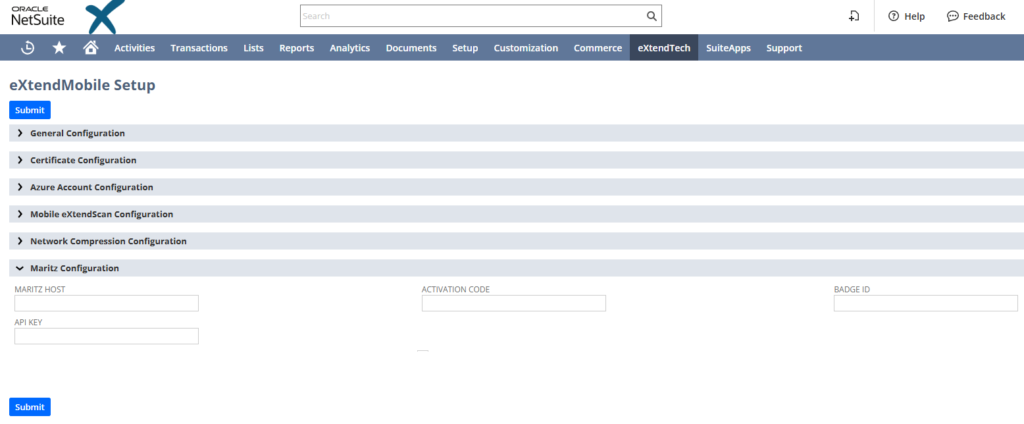Open the Recent Records clock icon

tap(27, 48)
